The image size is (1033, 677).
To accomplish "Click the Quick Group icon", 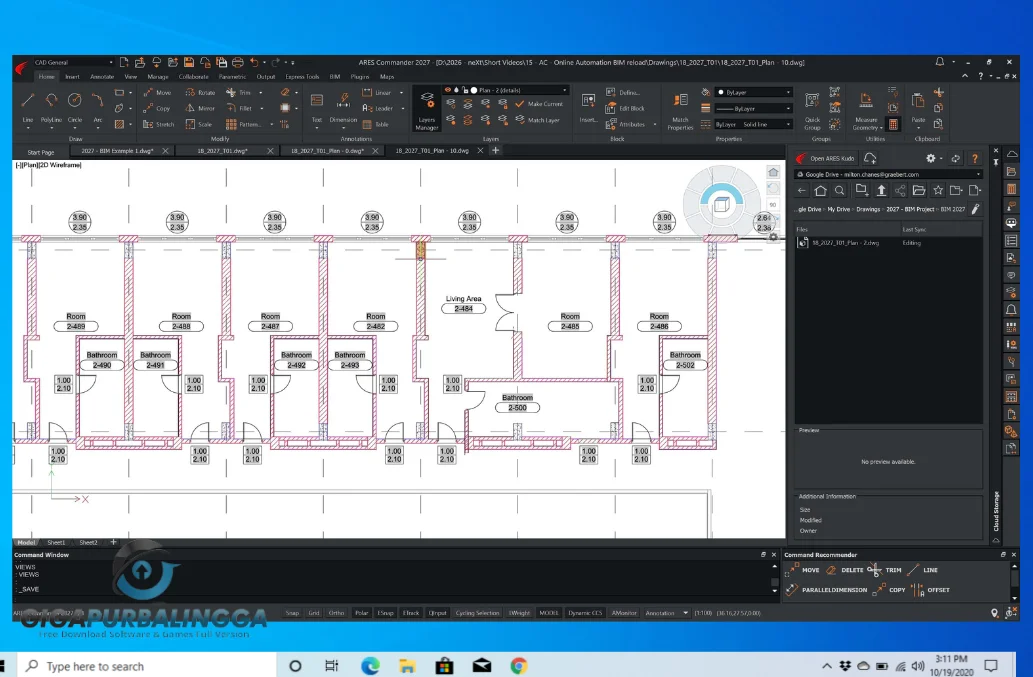I will tap(812, 109).
